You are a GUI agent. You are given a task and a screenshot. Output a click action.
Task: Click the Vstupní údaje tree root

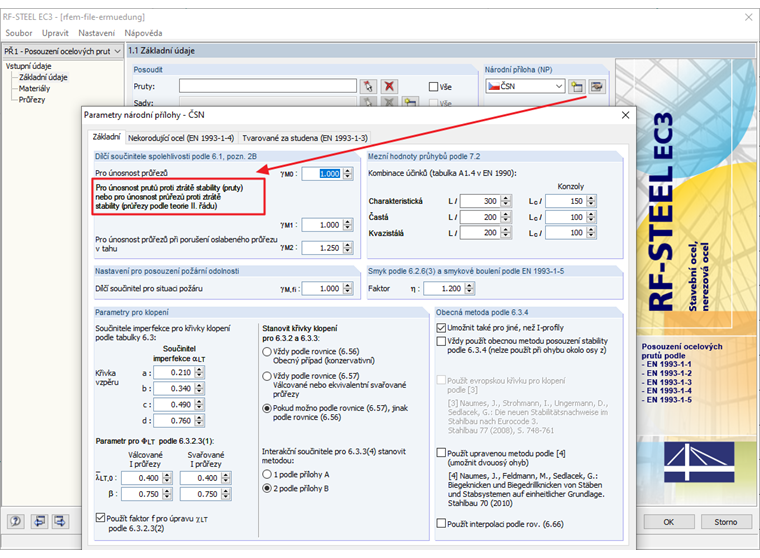click(x=28, y=66)
